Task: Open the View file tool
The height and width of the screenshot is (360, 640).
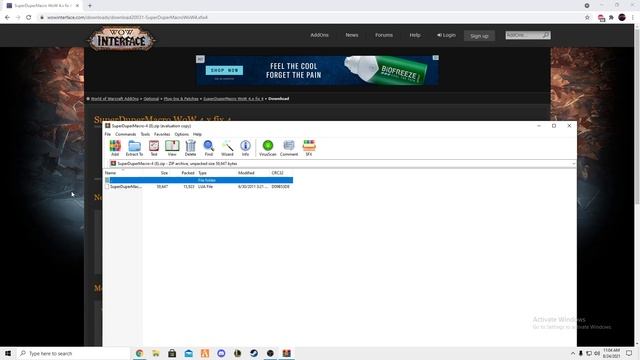Action: (x=172, y=148)
